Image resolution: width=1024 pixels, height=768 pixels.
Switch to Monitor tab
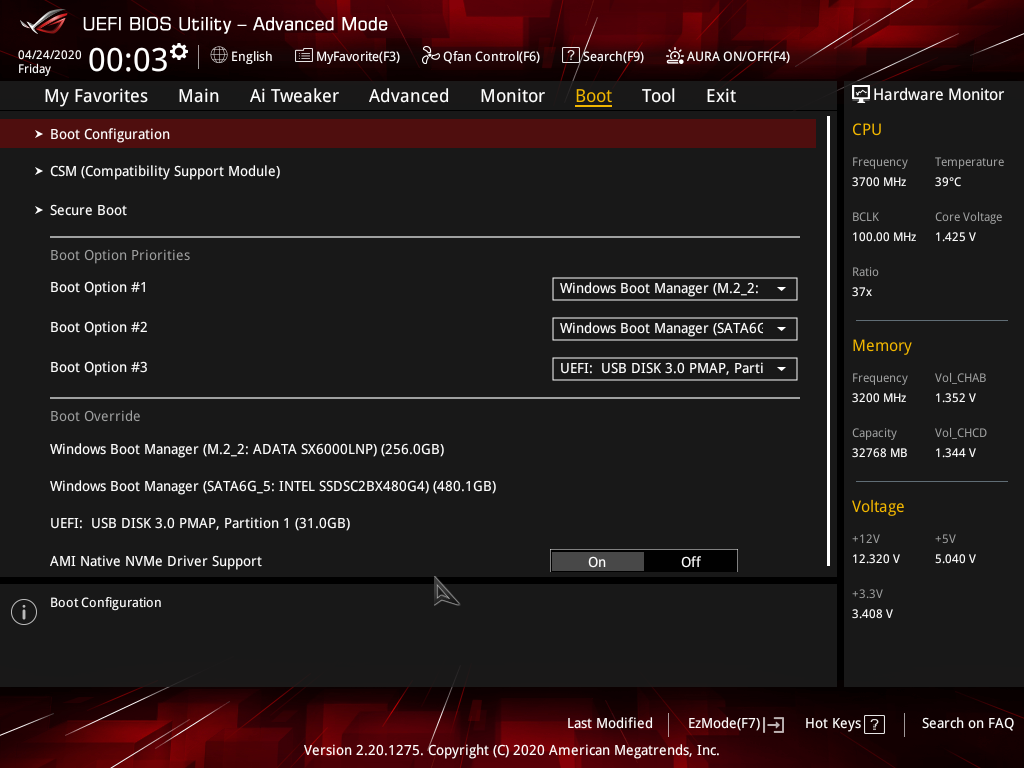pyautogui.click(x=512, y=96)
